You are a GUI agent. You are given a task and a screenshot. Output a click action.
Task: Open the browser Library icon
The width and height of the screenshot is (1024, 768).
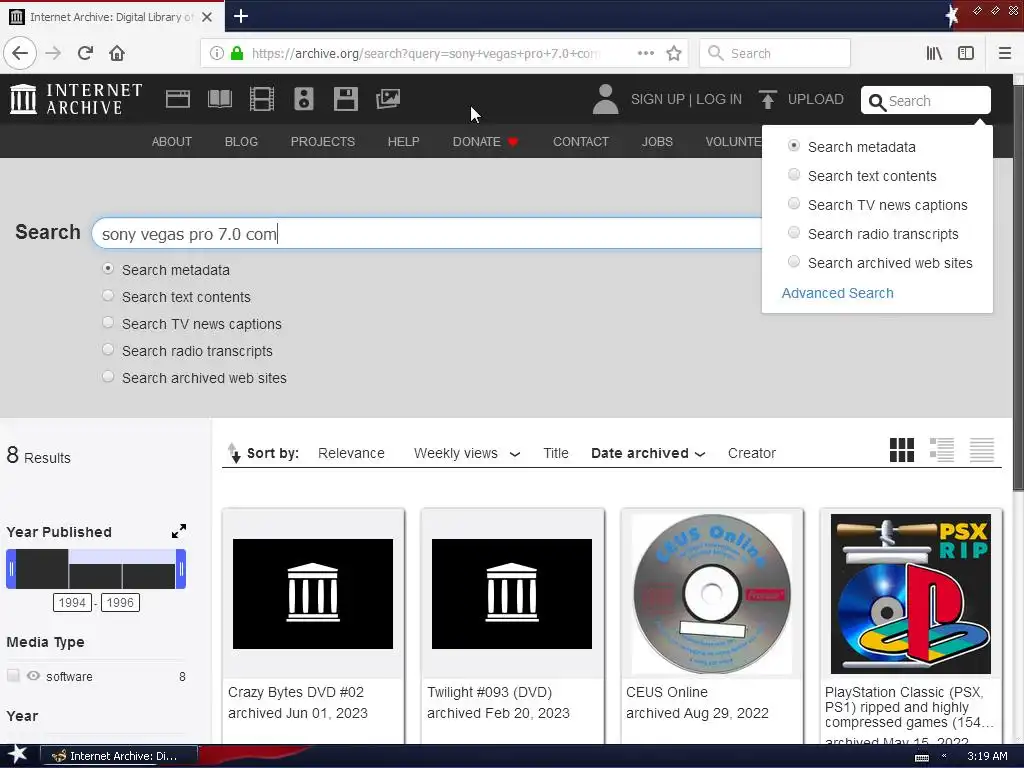click(x=934, y=53)
